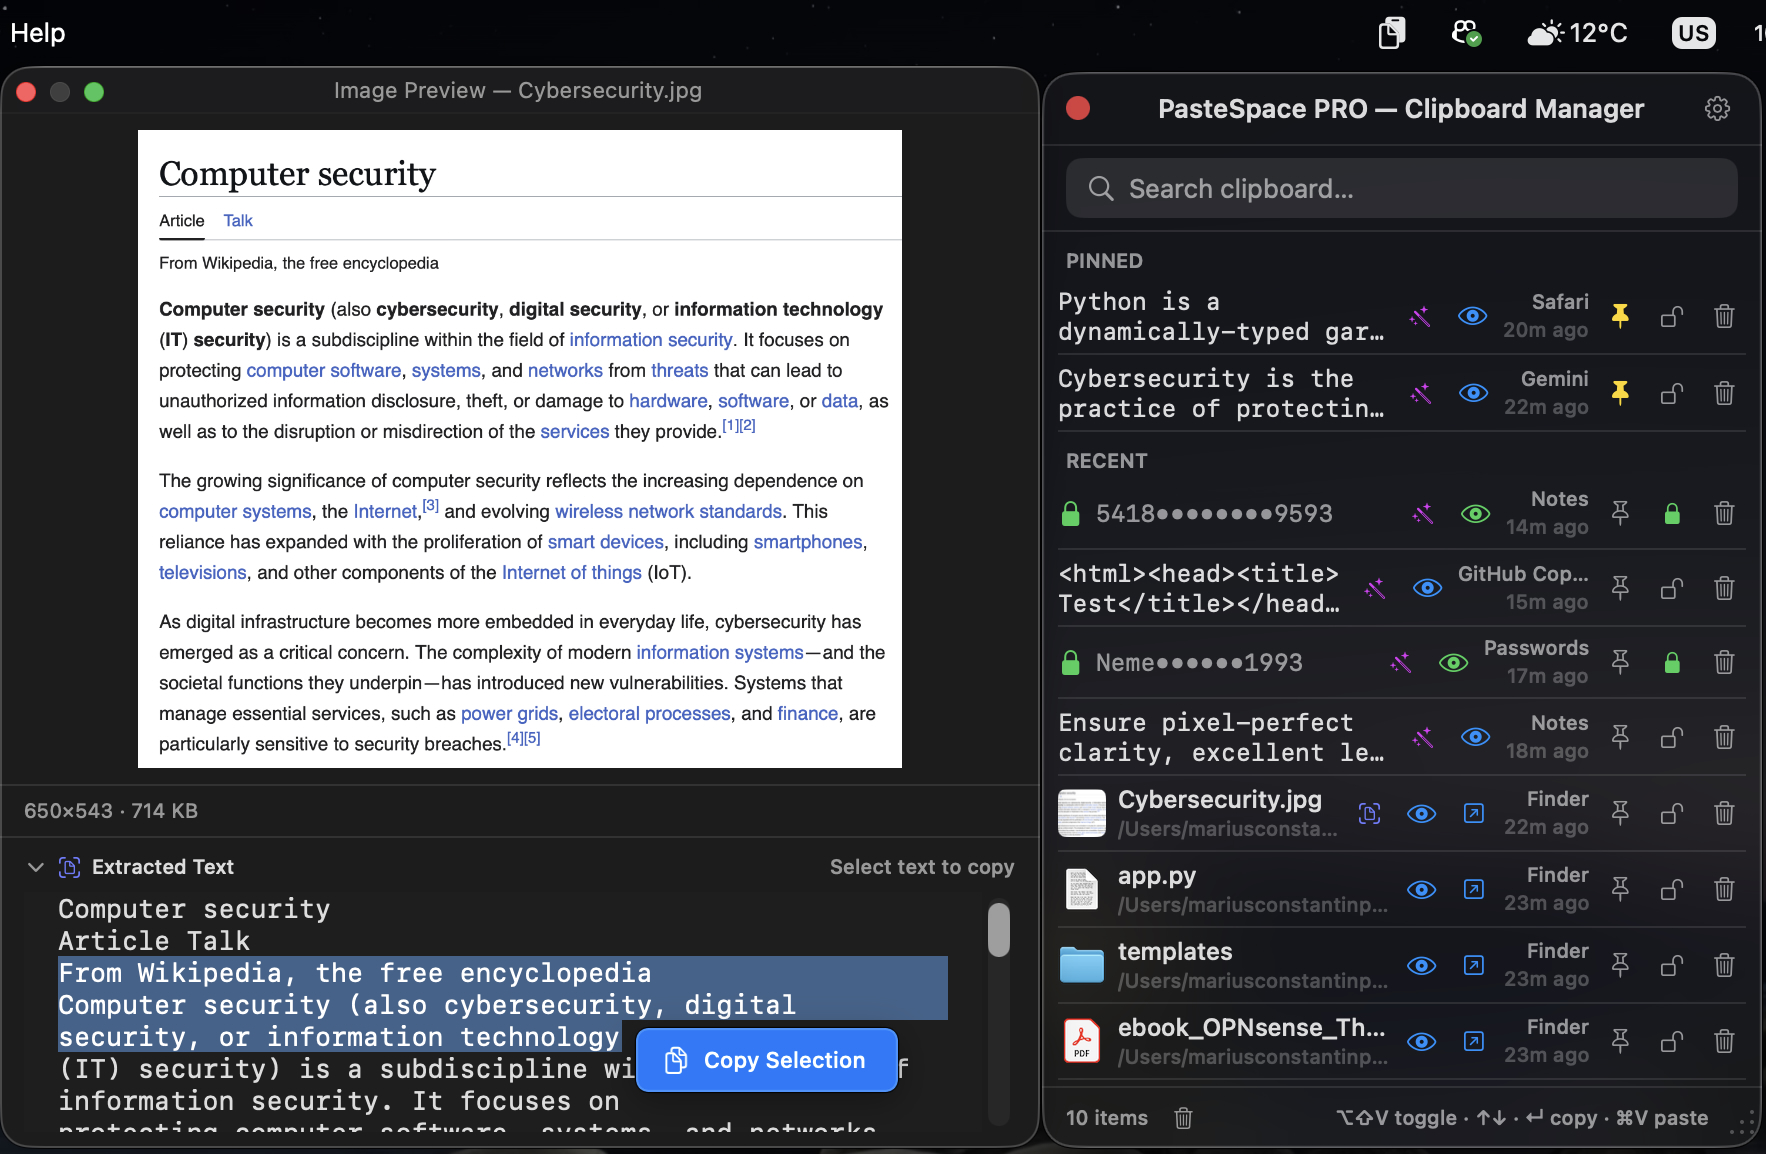The image size is (1766, 1154).
Task: Click the clipboard icon in the menu bar
Action: point(1390,33)
